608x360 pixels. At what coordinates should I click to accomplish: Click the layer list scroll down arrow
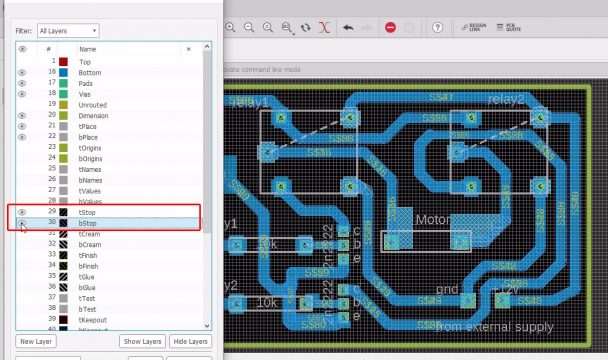[x=207, y=326]
